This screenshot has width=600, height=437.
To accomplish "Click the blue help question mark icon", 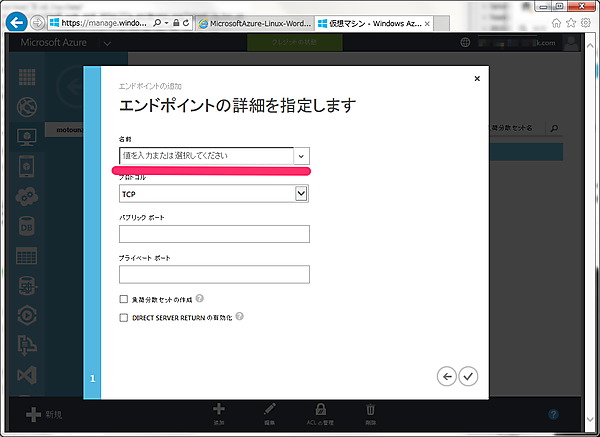I will 553,414.
